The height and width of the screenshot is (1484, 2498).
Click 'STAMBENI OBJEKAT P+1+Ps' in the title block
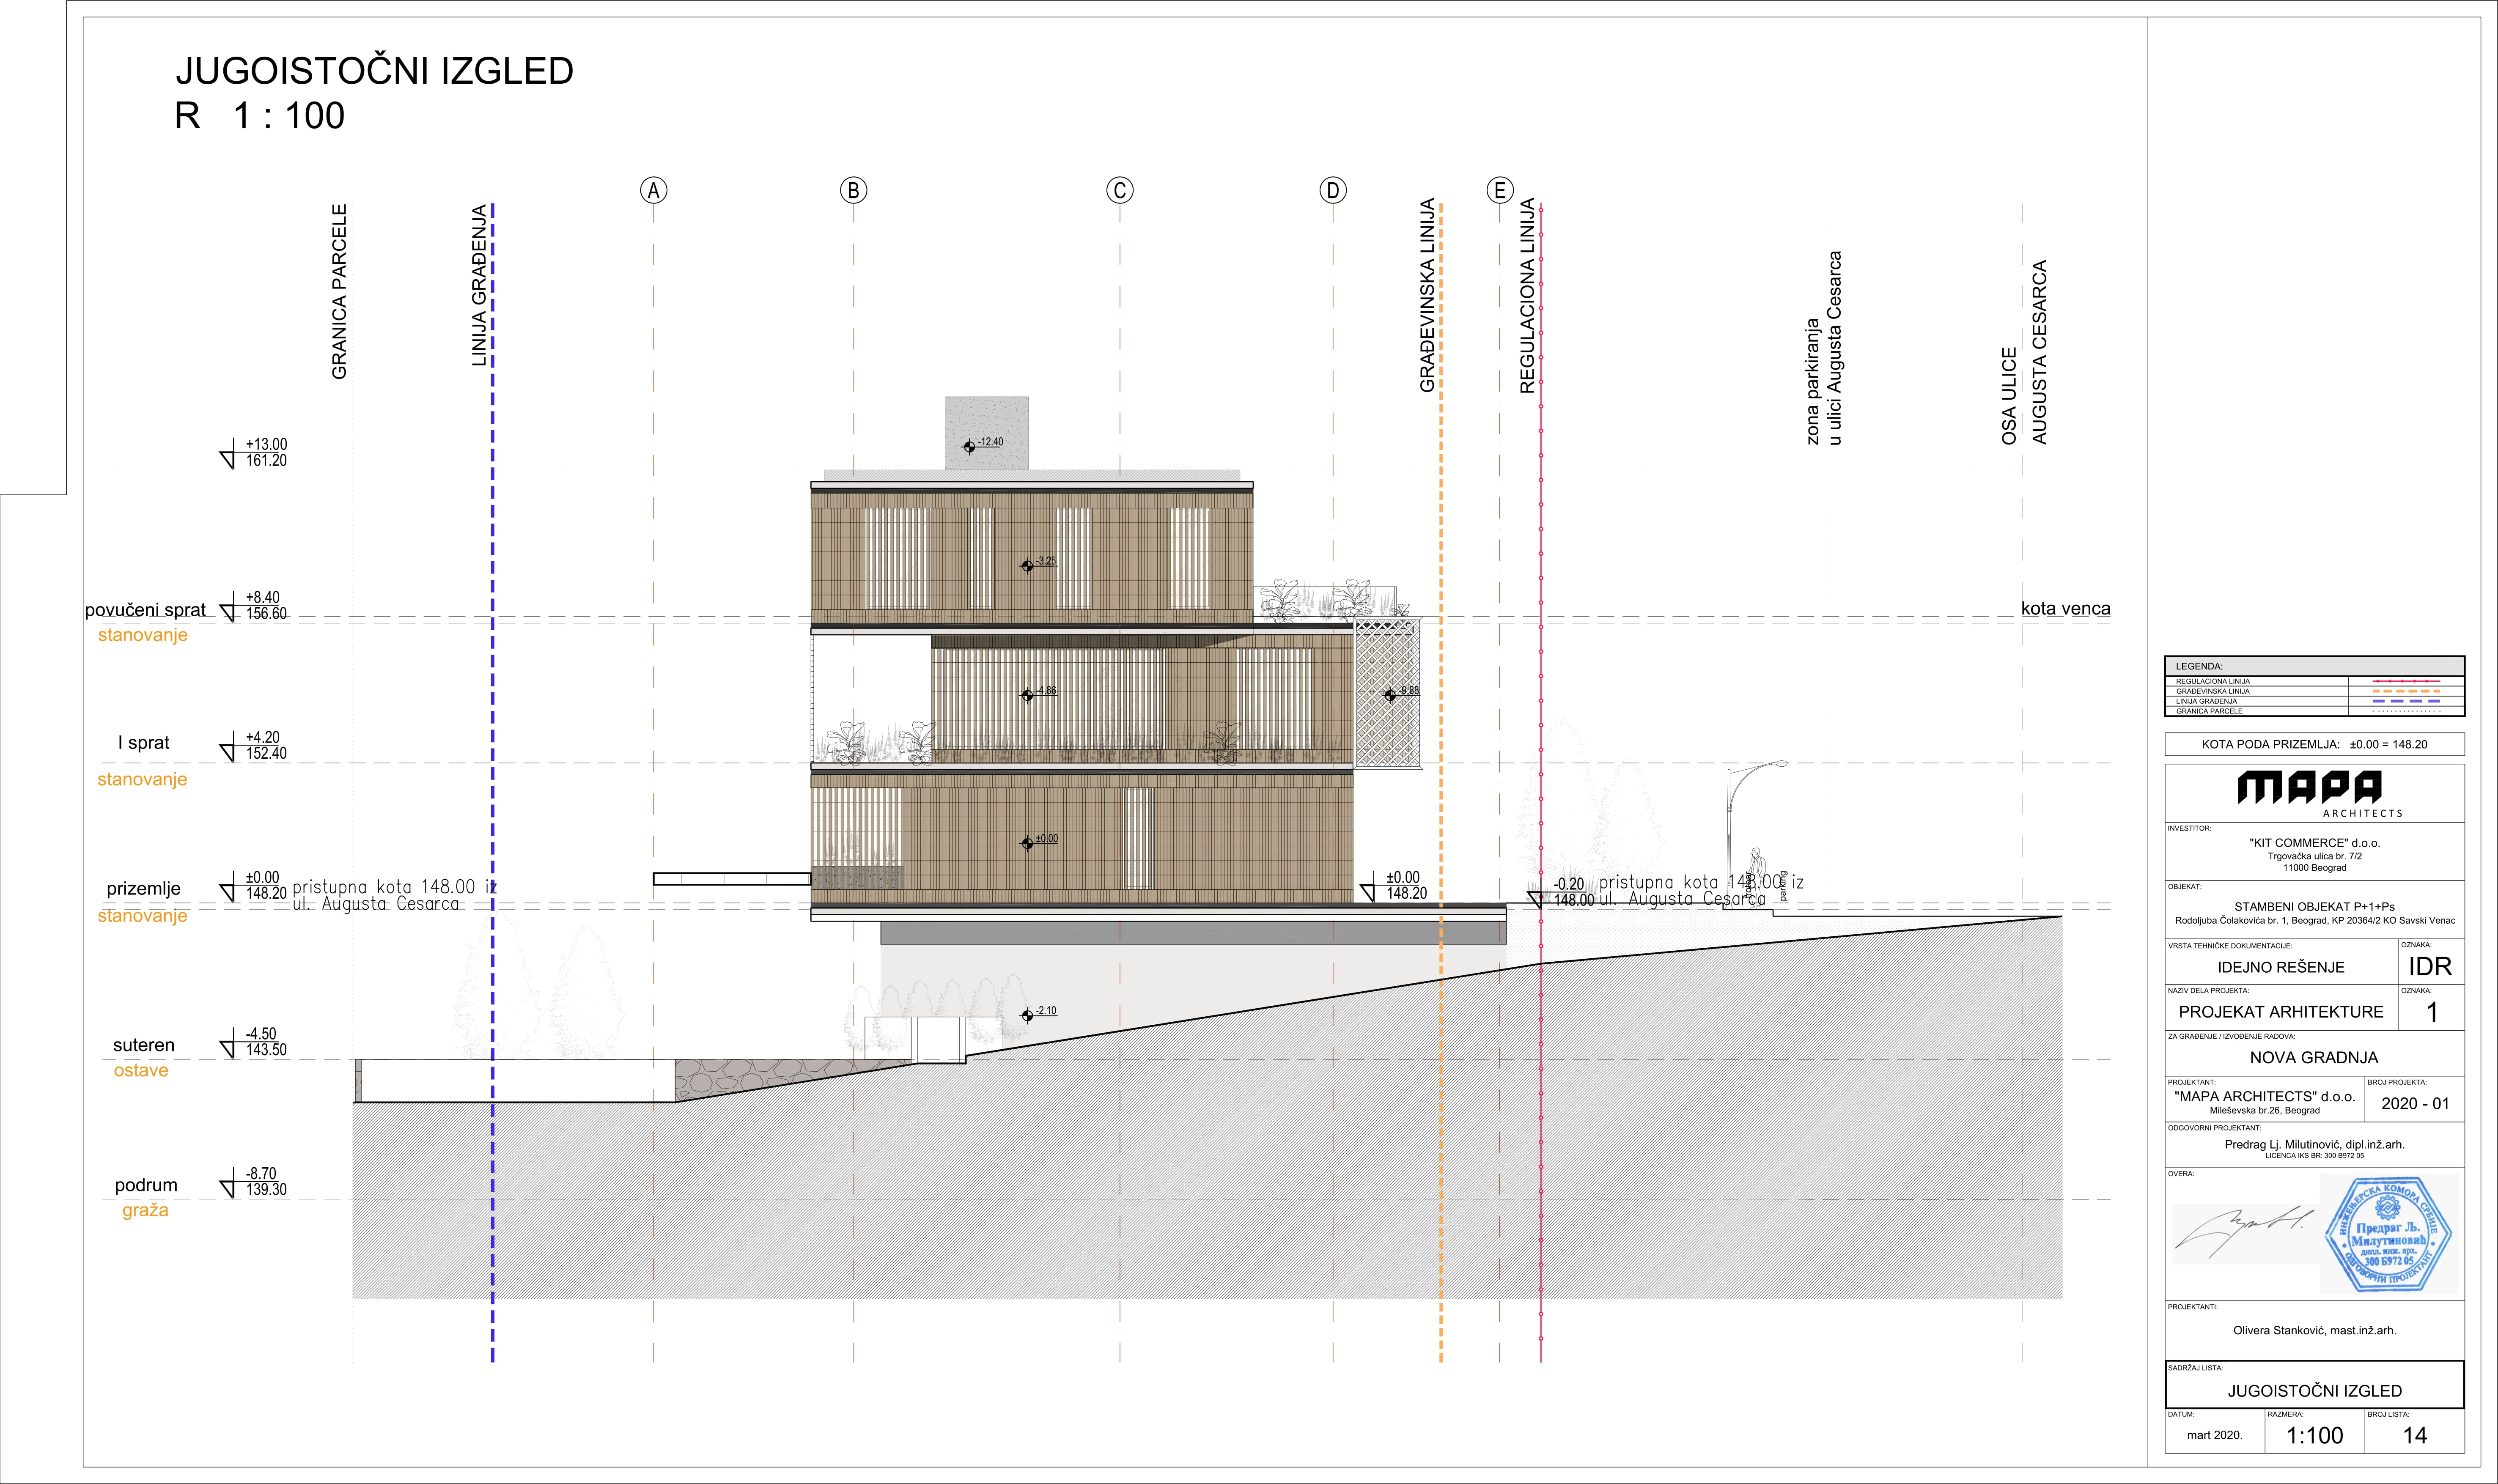point(2314,907)
